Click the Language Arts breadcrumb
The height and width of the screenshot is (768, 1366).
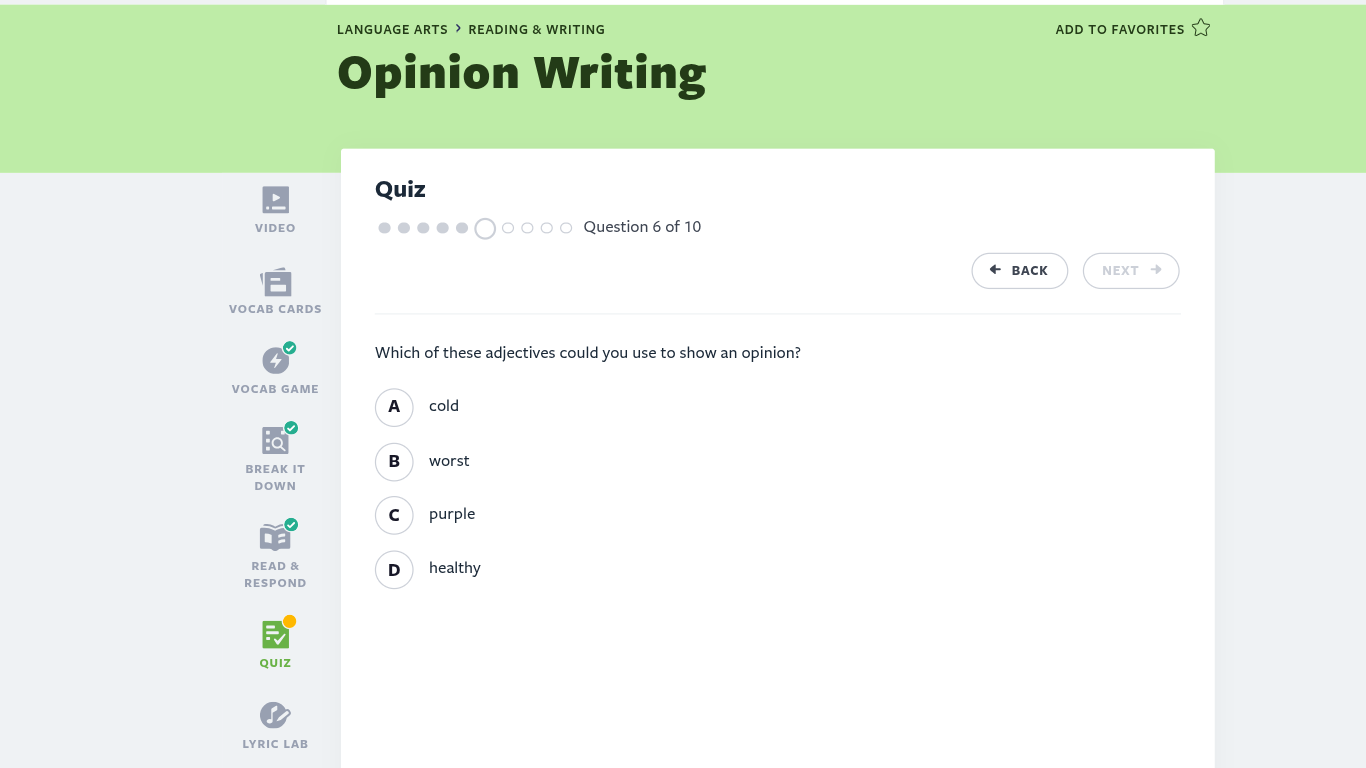(x=392, y=30)
